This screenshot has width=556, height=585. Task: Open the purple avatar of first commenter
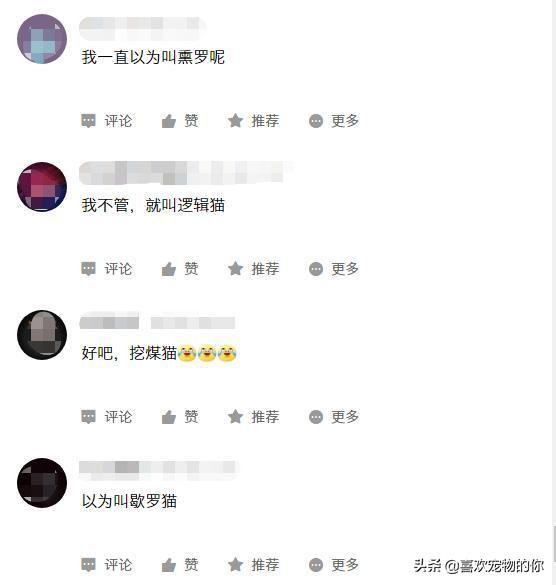[42, 39]
